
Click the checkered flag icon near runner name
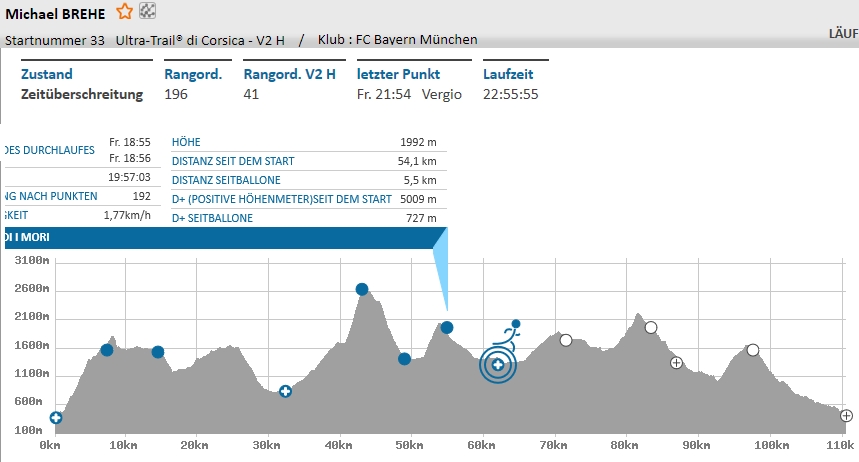coord(147,12)
